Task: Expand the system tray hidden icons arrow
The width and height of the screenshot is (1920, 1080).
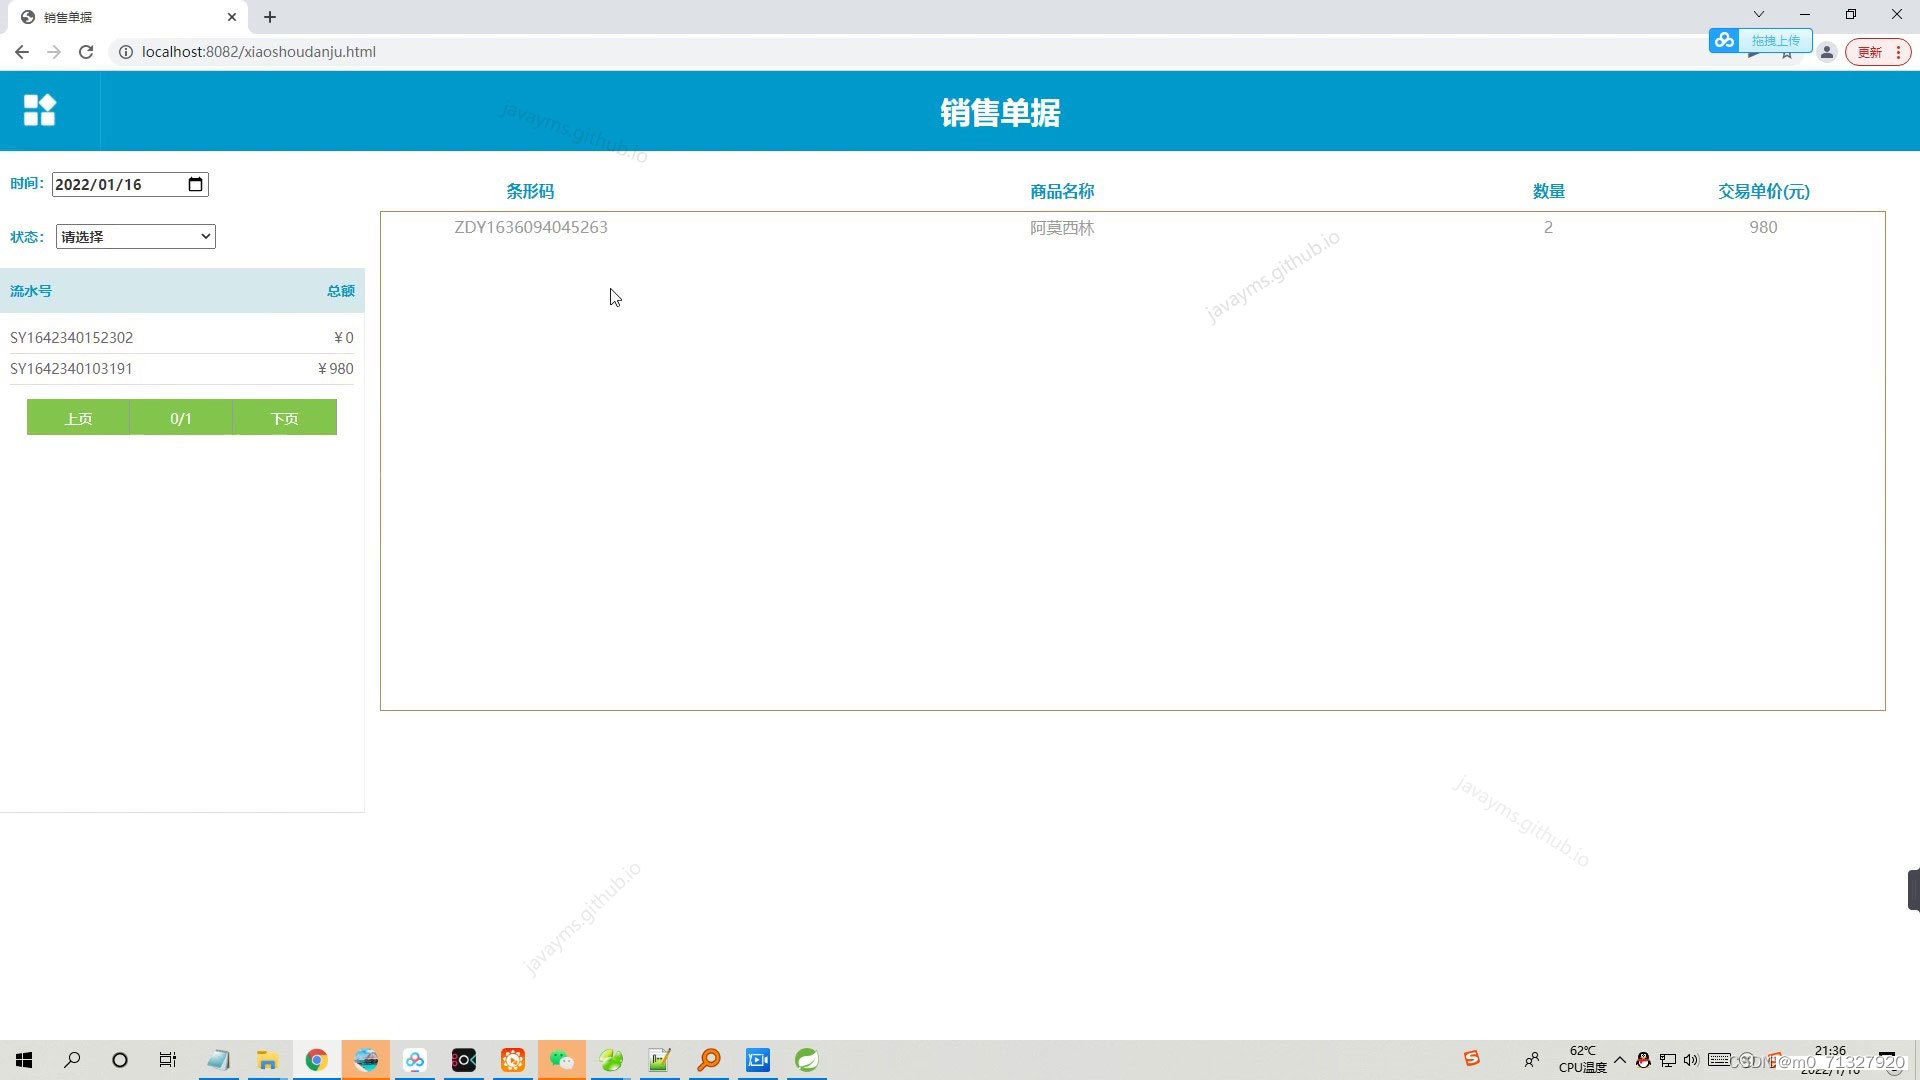Action: tap(1620, 1060)
